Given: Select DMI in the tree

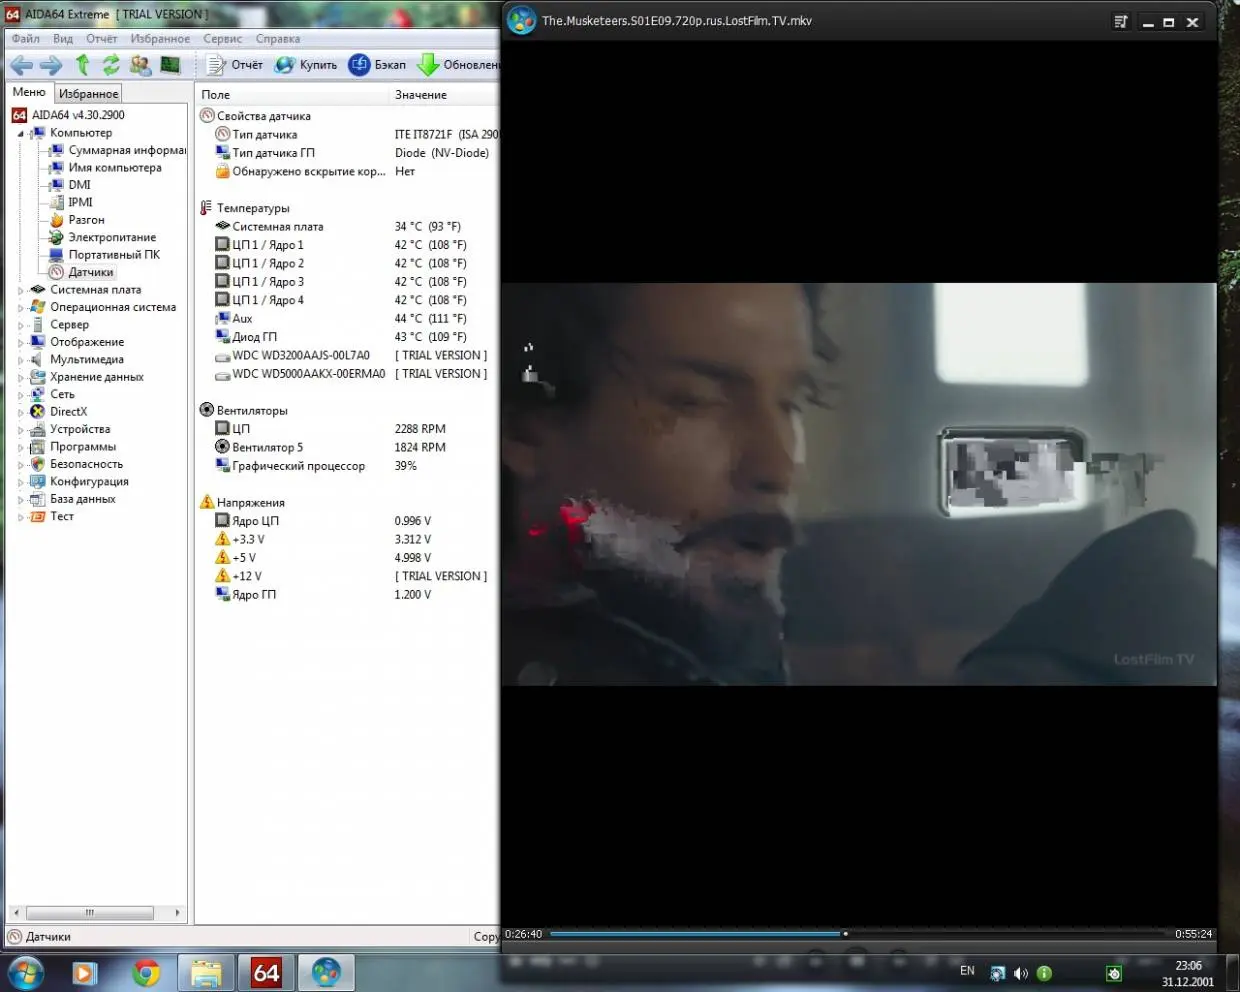Looking at the screenshot, I should 79,185.
